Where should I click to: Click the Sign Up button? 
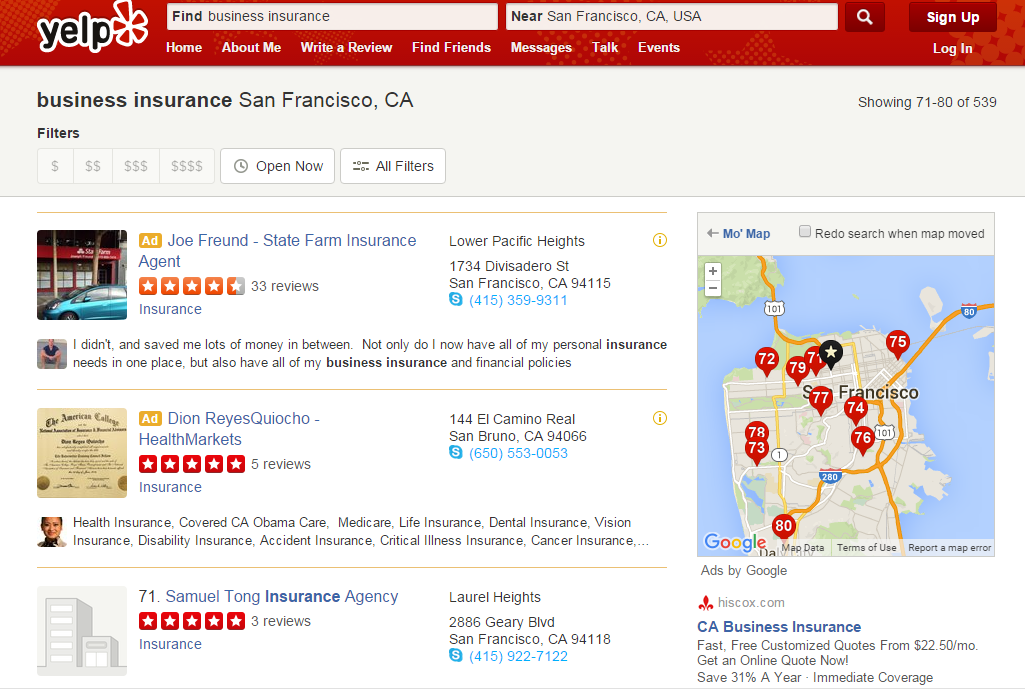pos(952,17)
